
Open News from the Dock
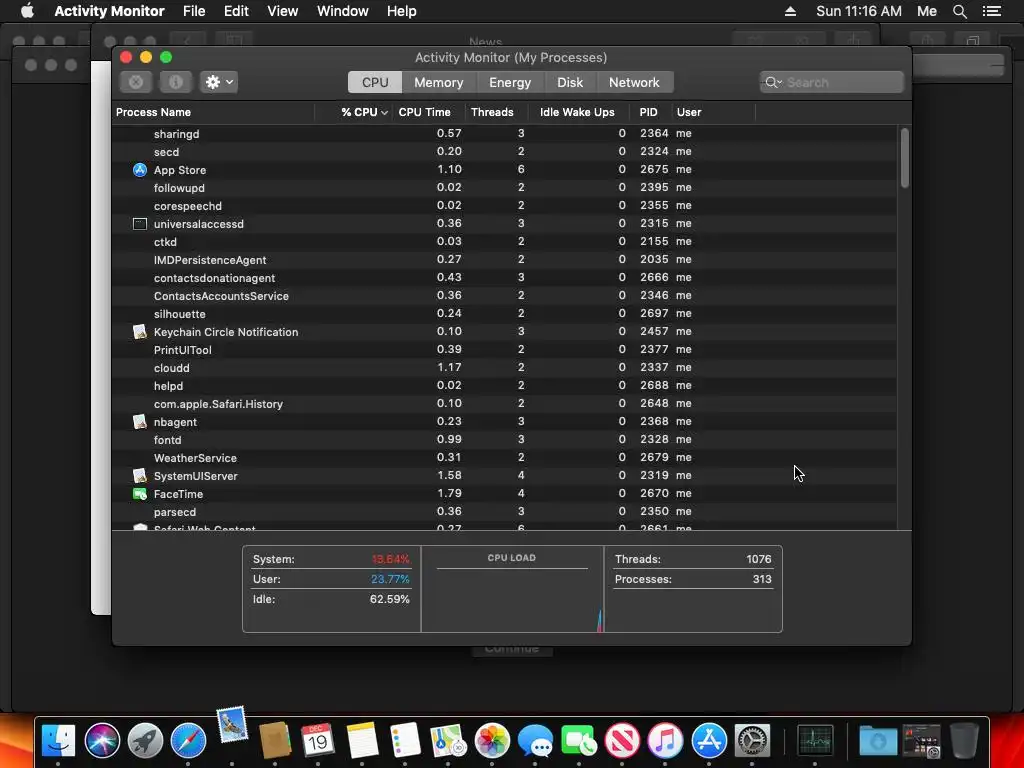coord(622,741)
